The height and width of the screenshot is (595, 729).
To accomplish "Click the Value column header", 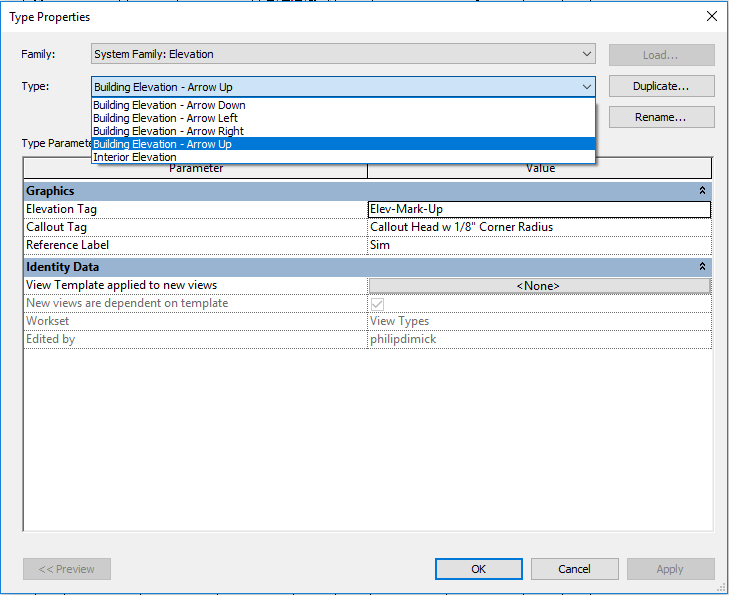I will point(539,168).
